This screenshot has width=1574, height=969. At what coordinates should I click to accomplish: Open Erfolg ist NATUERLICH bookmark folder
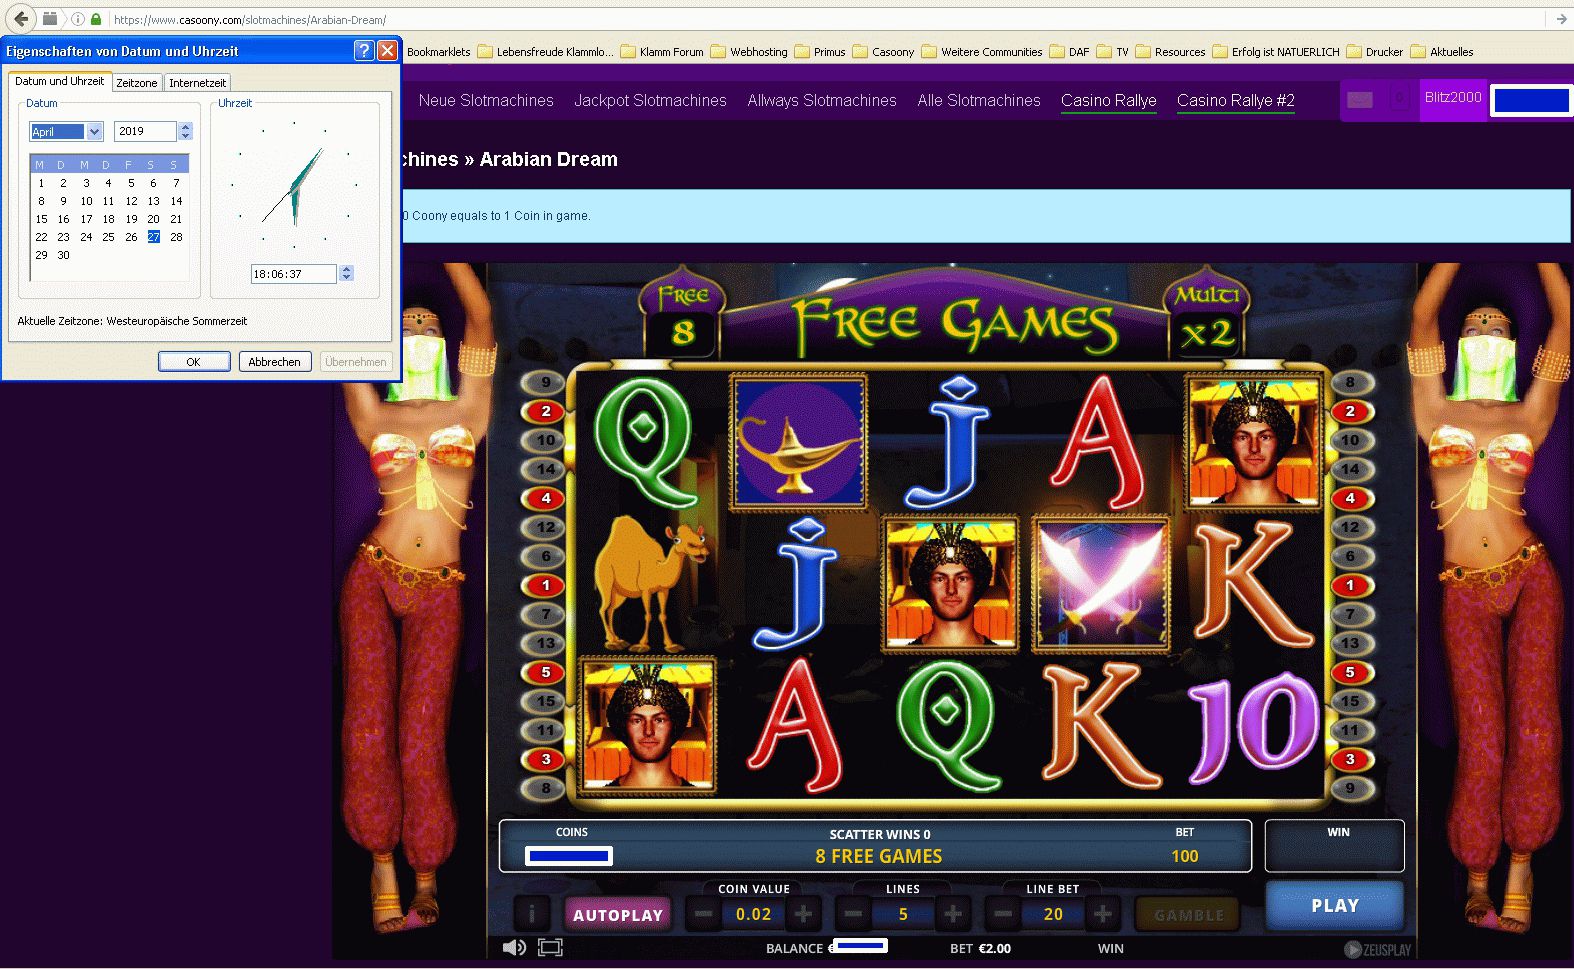coord(1276,52)
